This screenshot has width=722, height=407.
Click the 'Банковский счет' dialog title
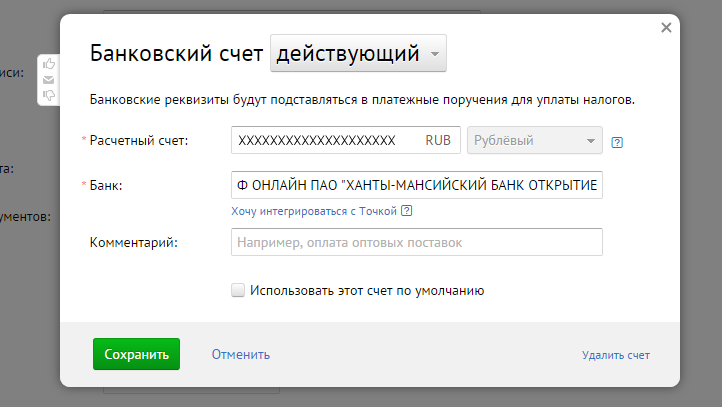click(x=176, y=54)
